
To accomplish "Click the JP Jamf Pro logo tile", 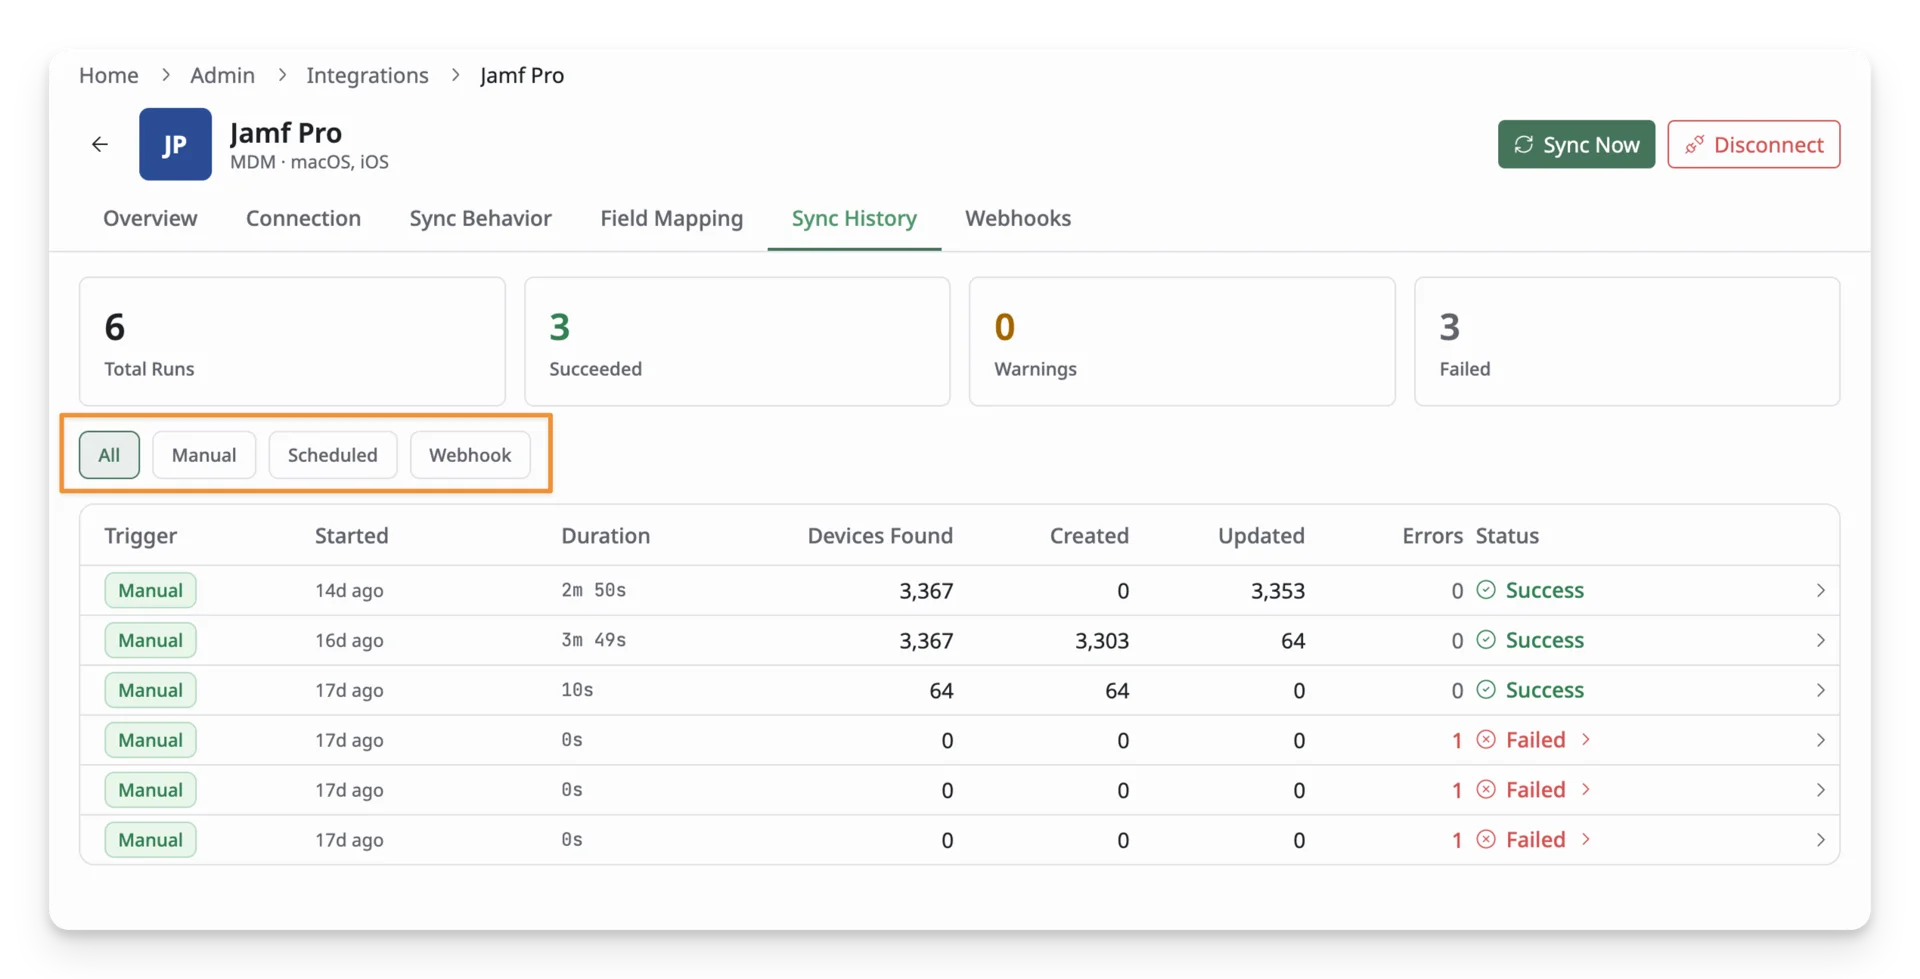I will click(175, 144).
